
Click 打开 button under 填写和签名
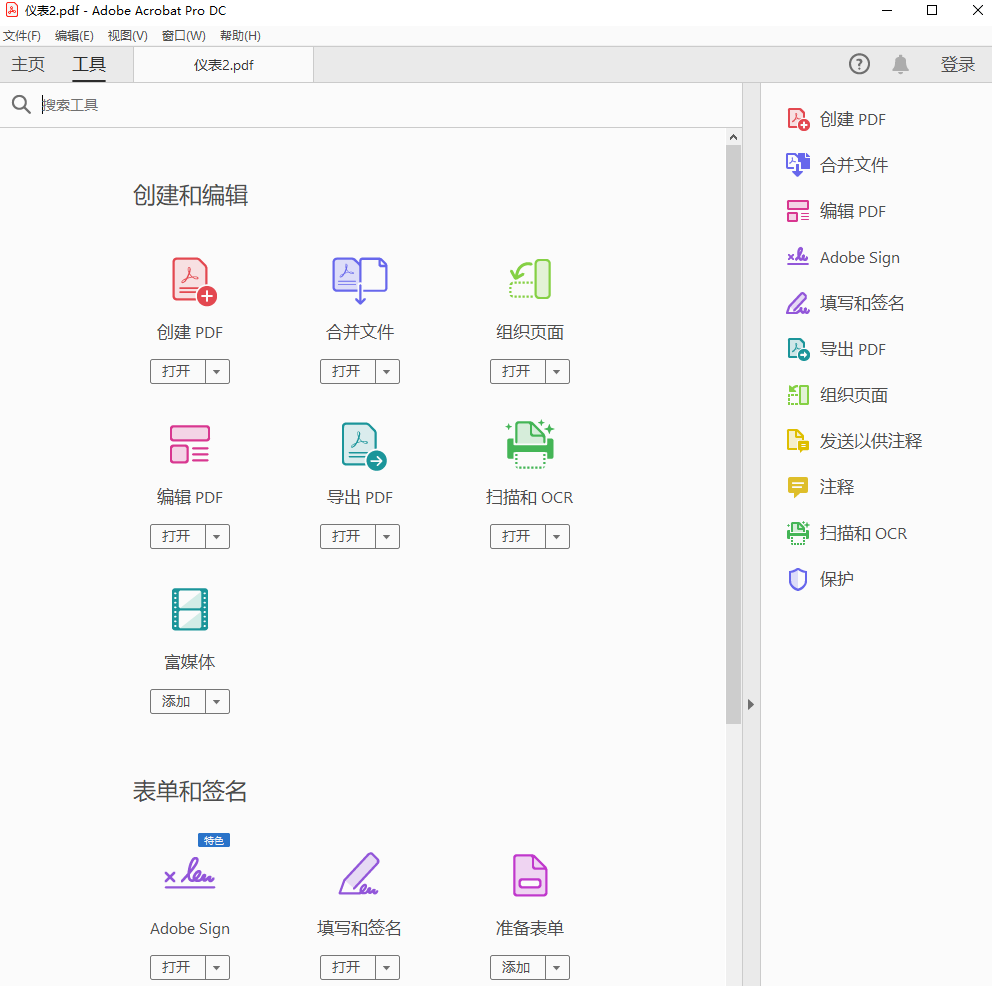coord(348,967)
